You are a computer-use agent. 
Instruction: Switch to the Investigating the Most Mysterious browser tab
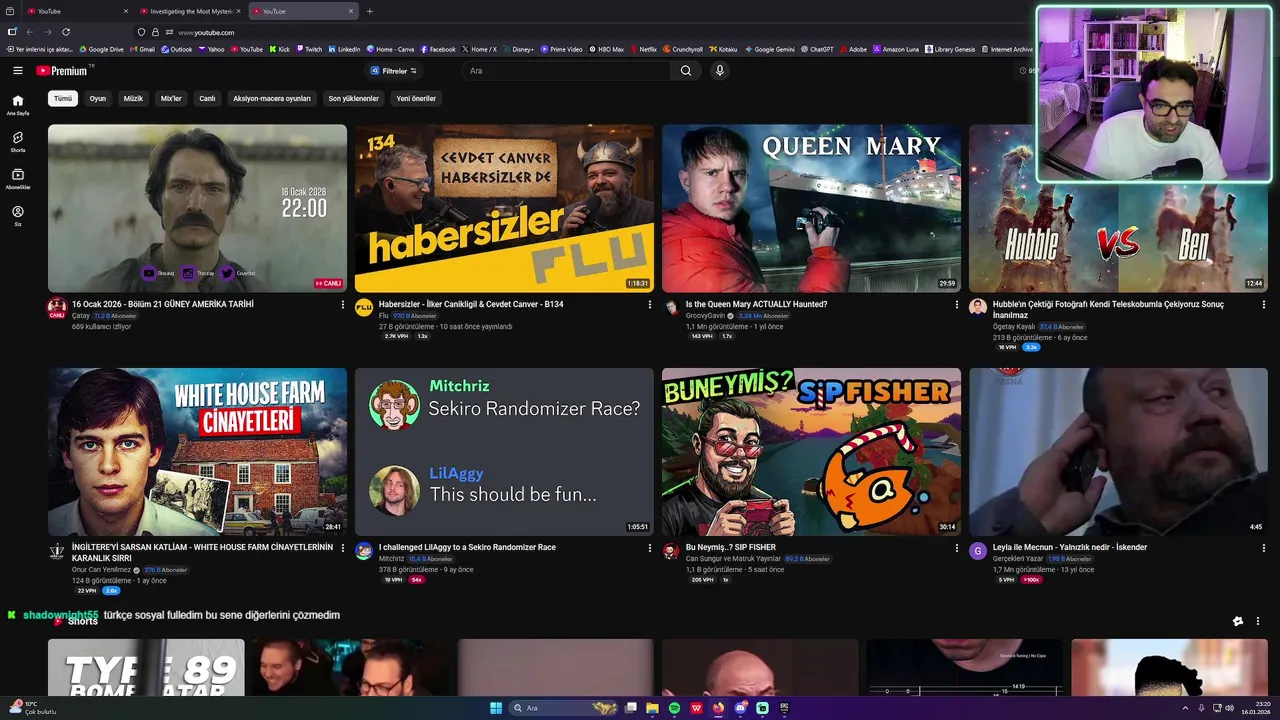190,11
